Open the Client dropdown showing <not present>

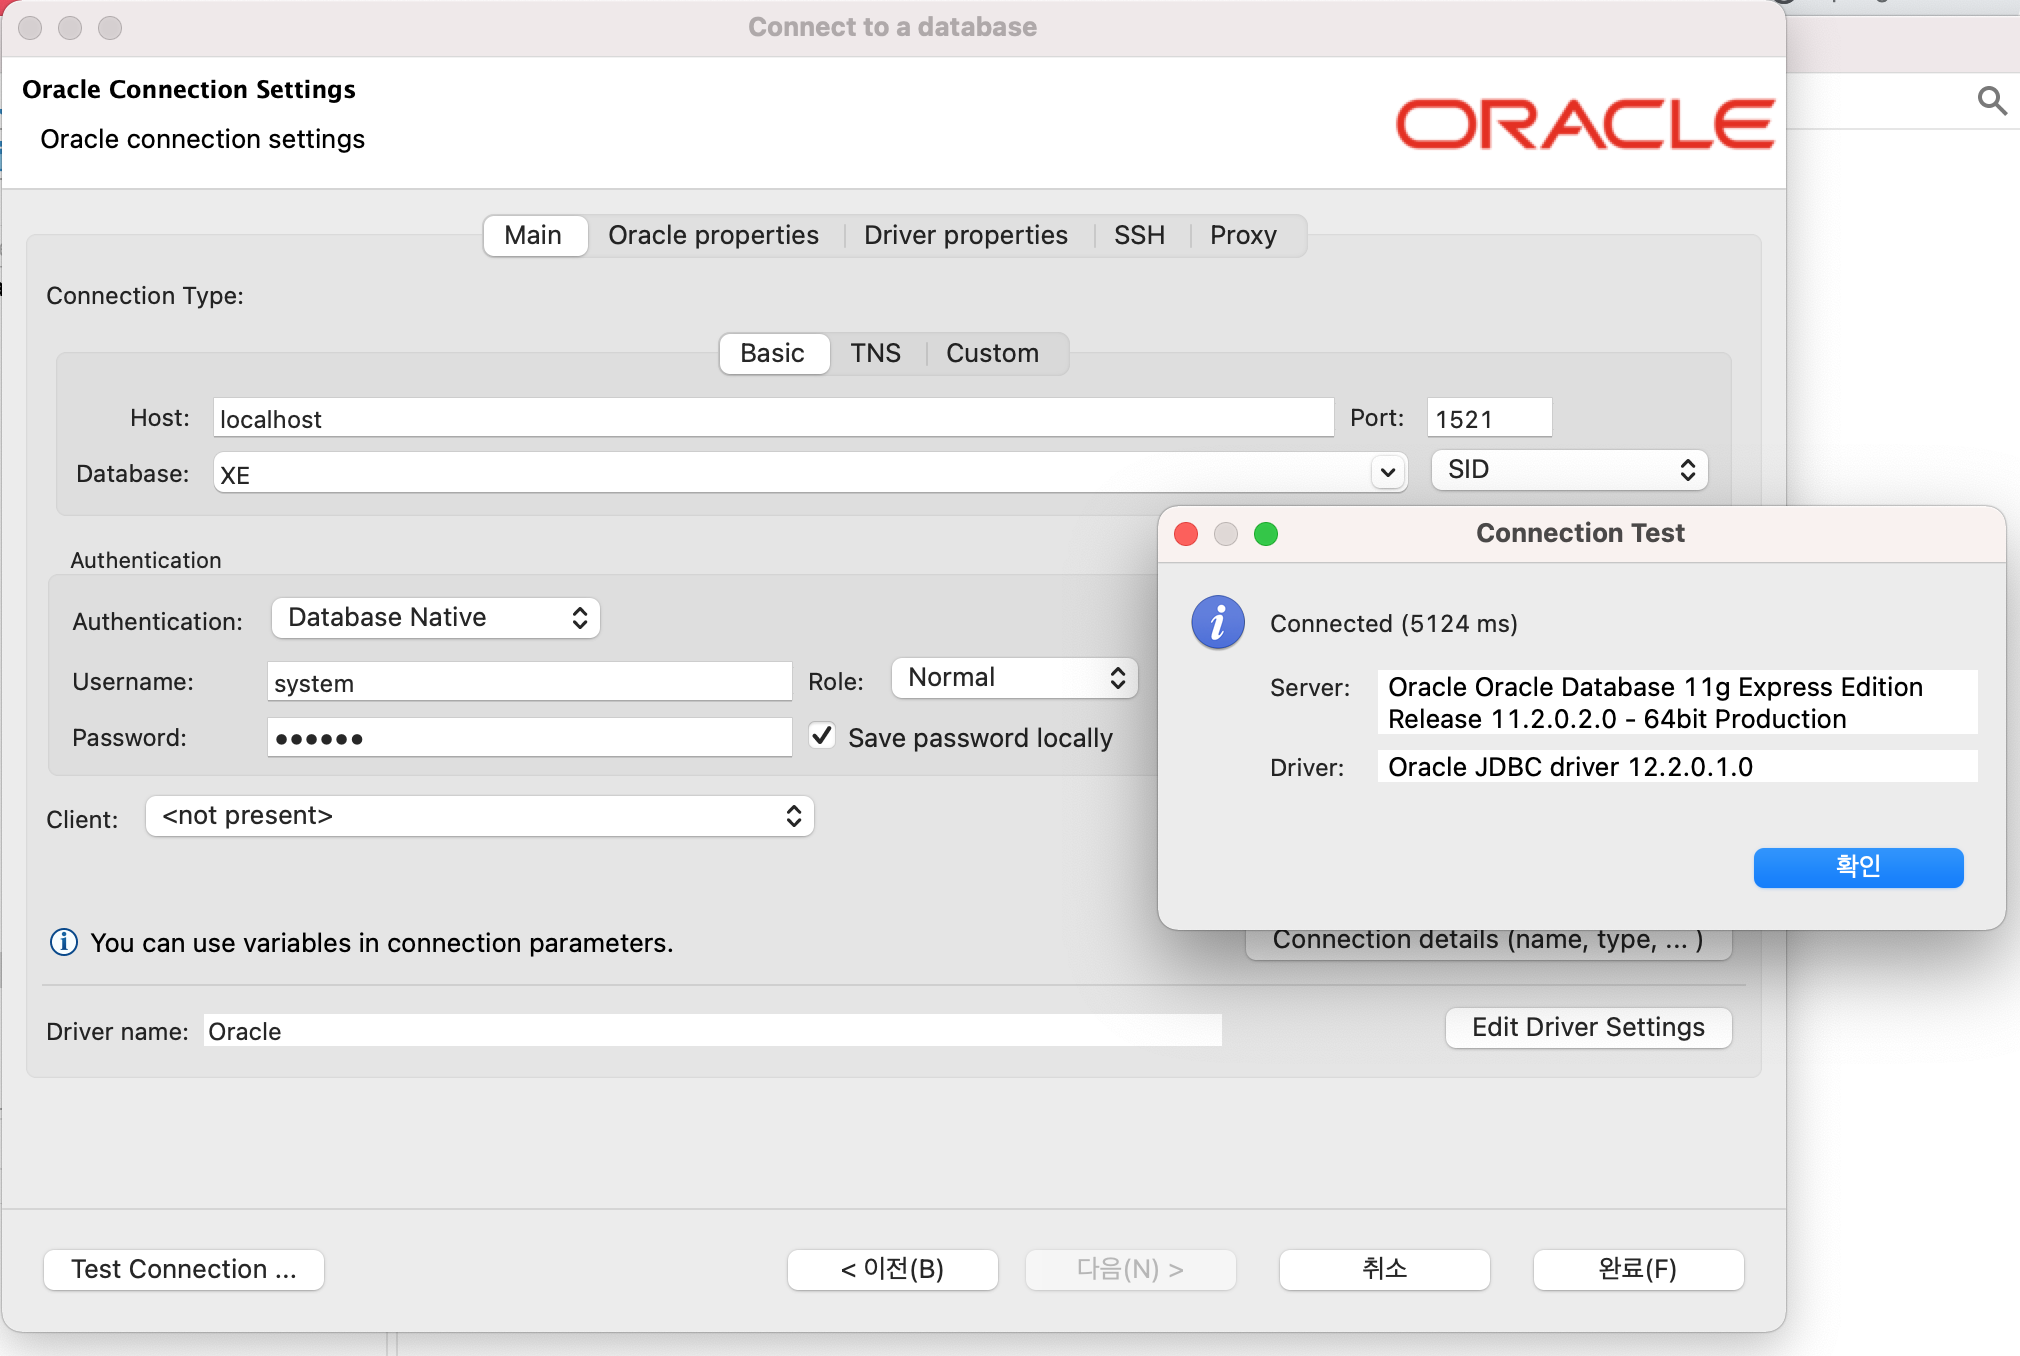(x=480, y=816)
